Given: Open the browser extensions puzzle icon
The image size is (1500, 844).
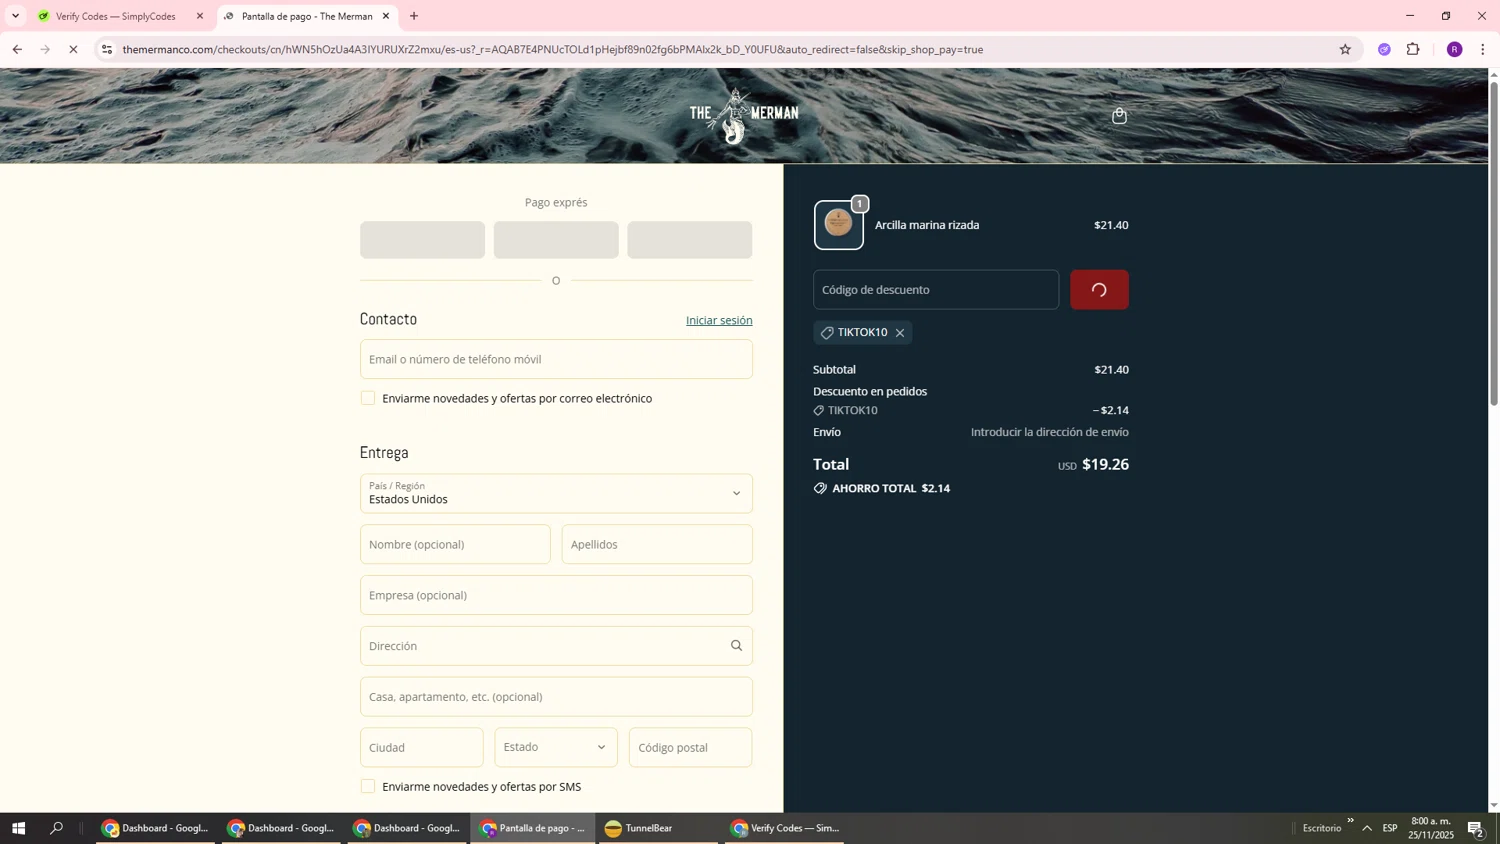Looking at the screenshot, I should pyautogui.click(x=1413, y=49).
